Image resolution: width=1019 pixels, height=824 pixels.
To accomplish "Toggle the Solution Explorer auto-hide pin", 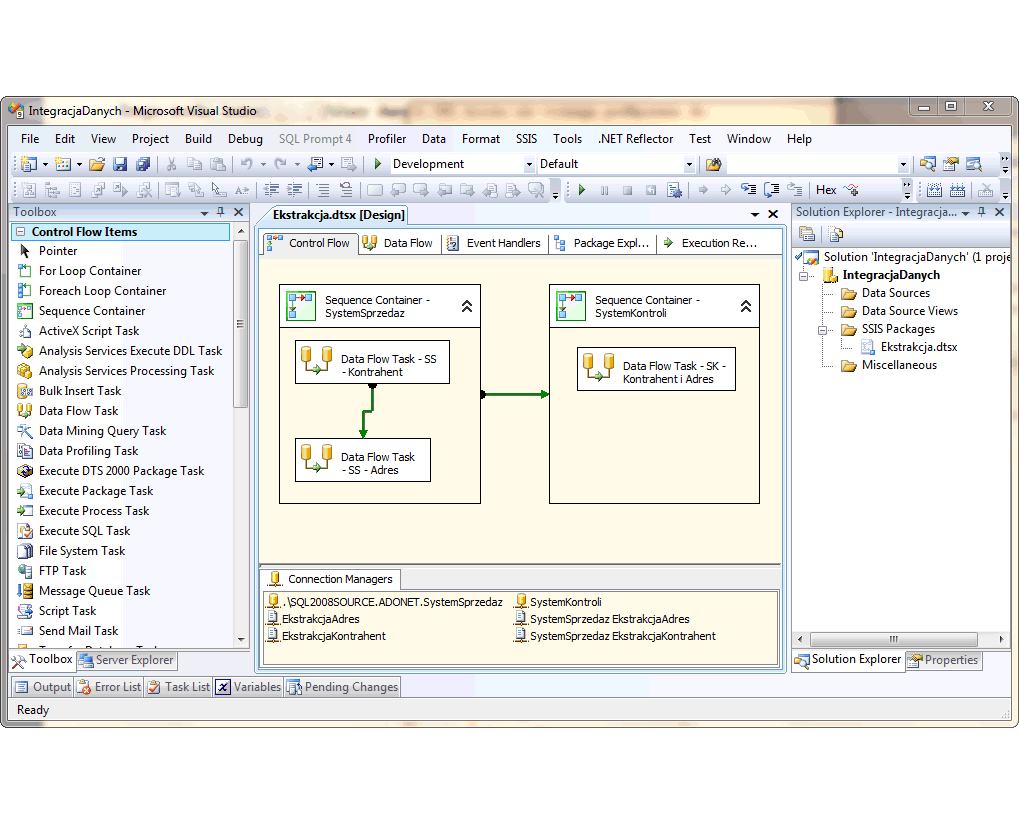I will [x=982, y=212].
